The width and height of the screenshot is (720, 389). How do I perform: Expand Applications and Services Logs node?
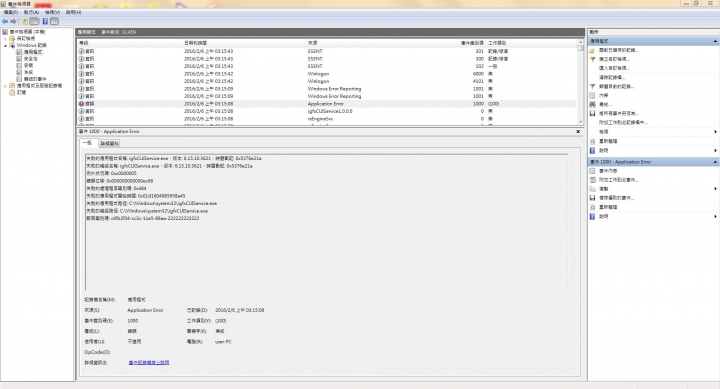6,86
